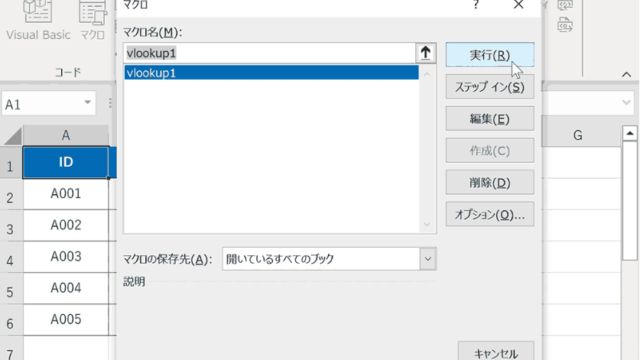This screenshot has width=640, height=360.
Task: Select vlookup1 in the macro list
Action: point(271,73)
